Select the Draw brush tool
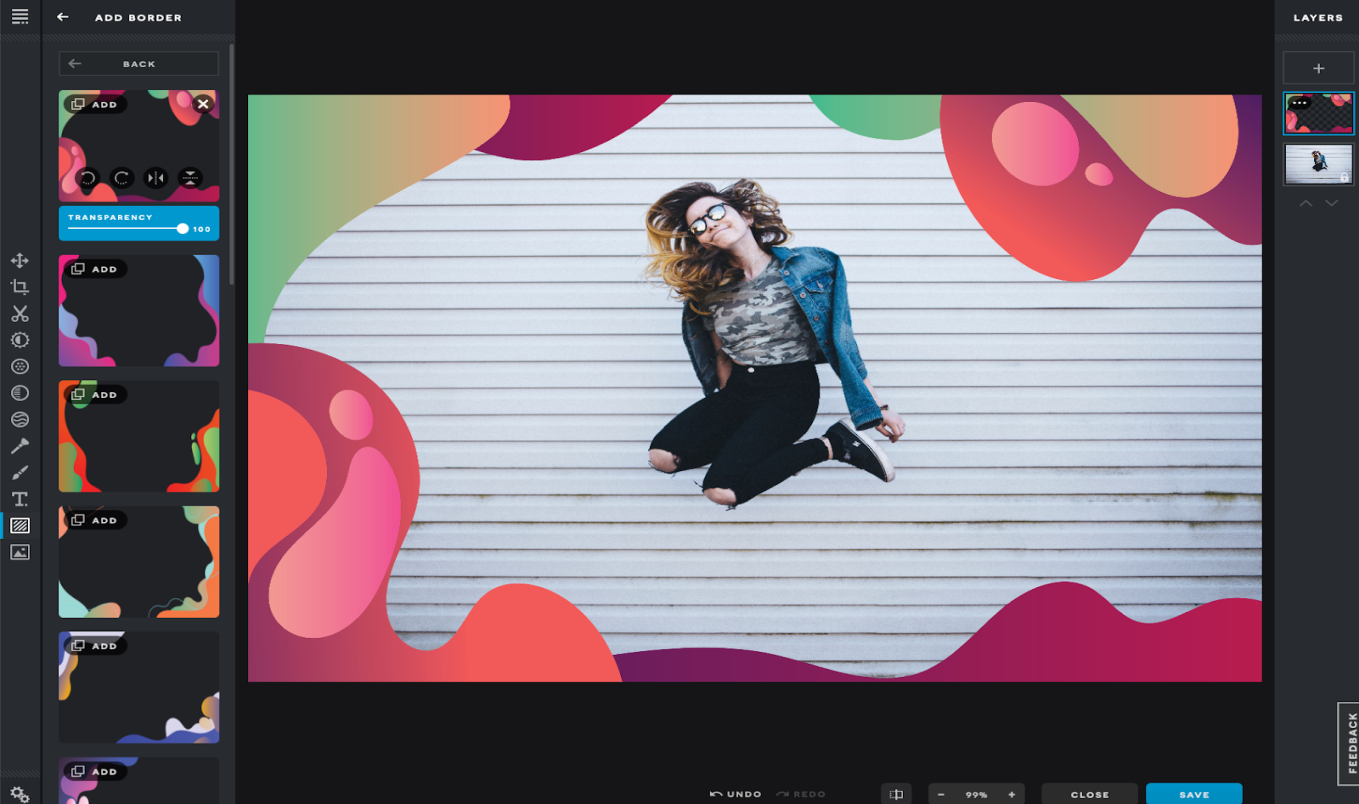 coord(19,472)
